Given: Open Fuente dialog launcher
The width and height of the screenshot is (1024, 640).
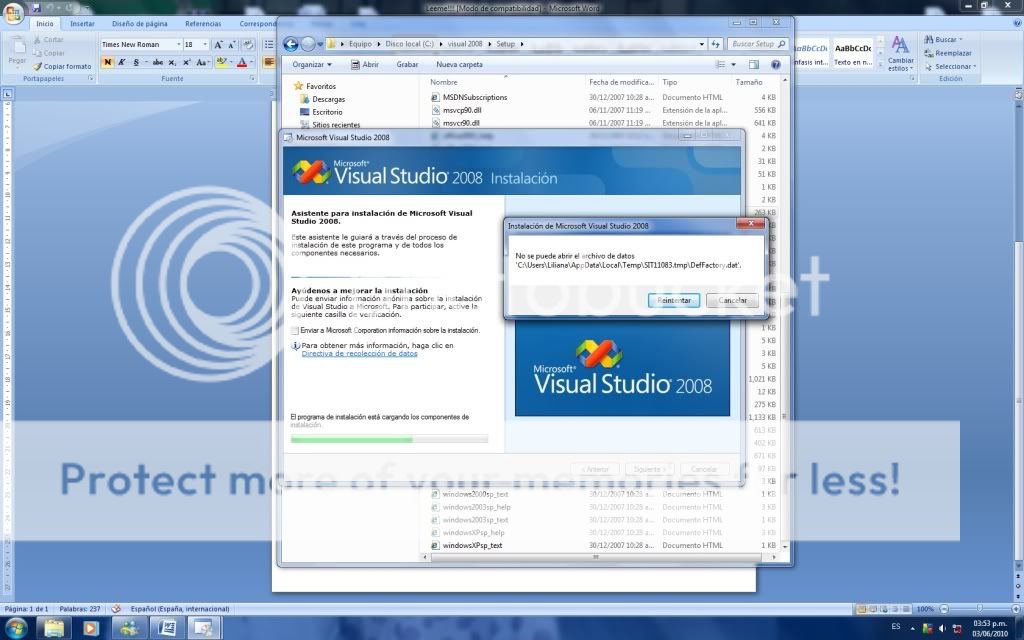Looking at the screenshot, I should tap(251, 78).
